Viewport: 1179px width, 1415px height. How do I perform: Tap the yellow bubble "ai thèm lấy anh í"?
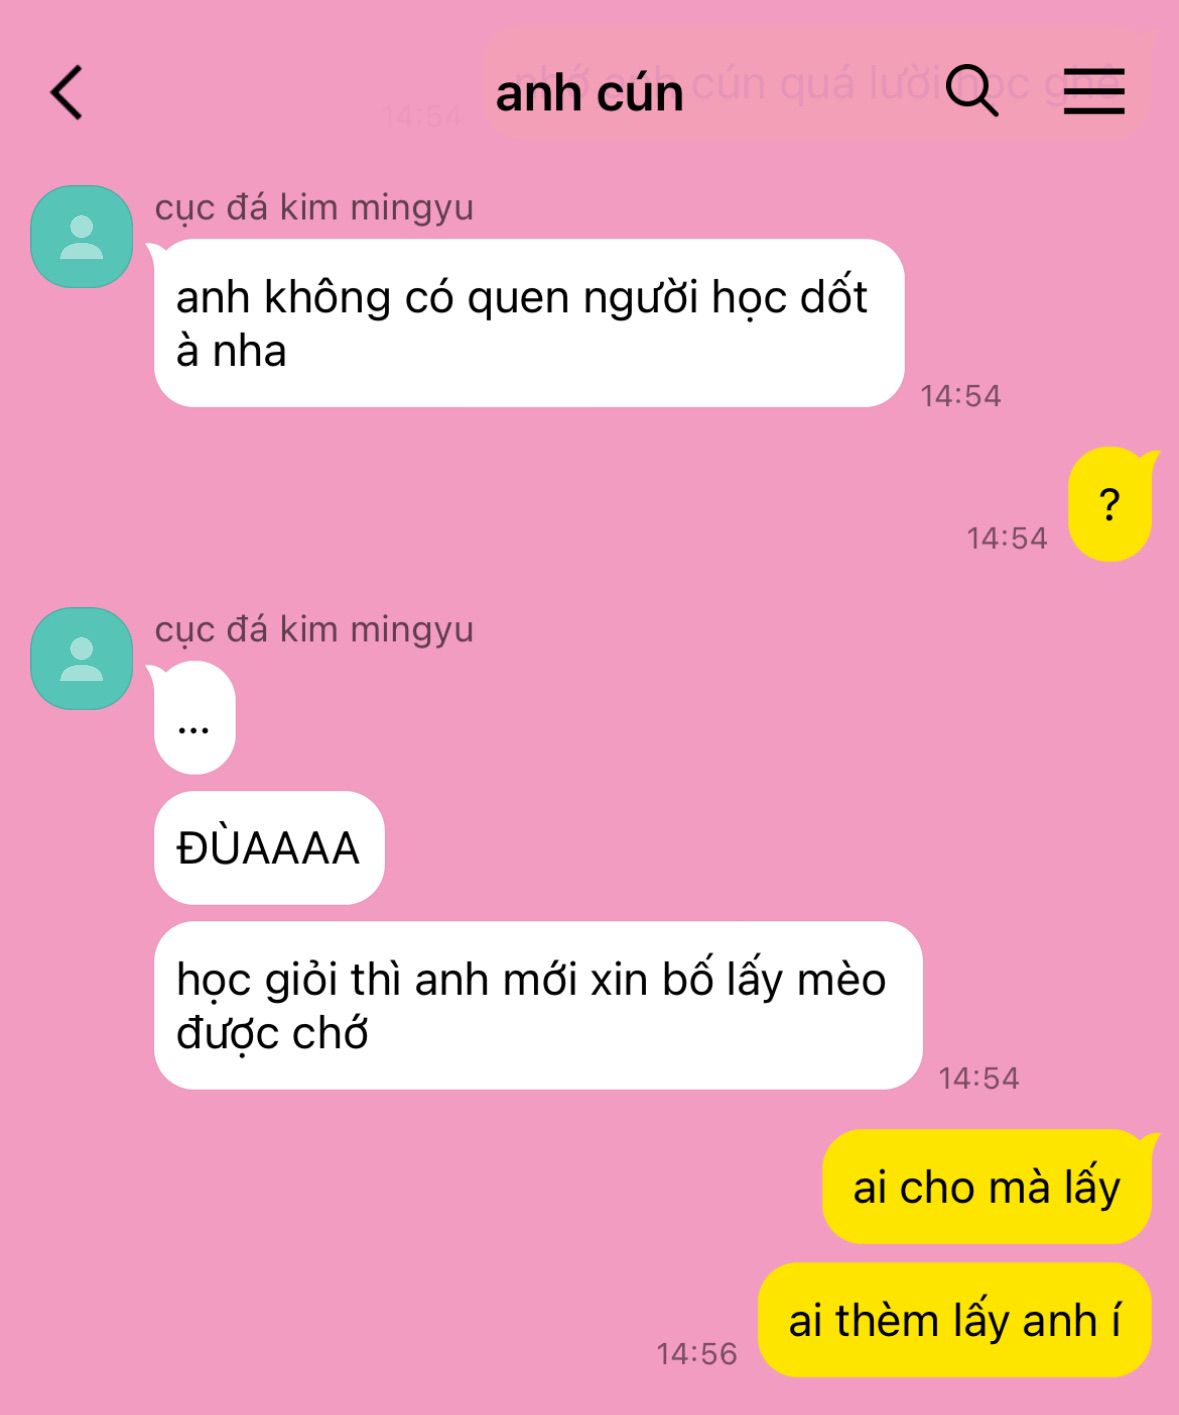point(955,1320)
